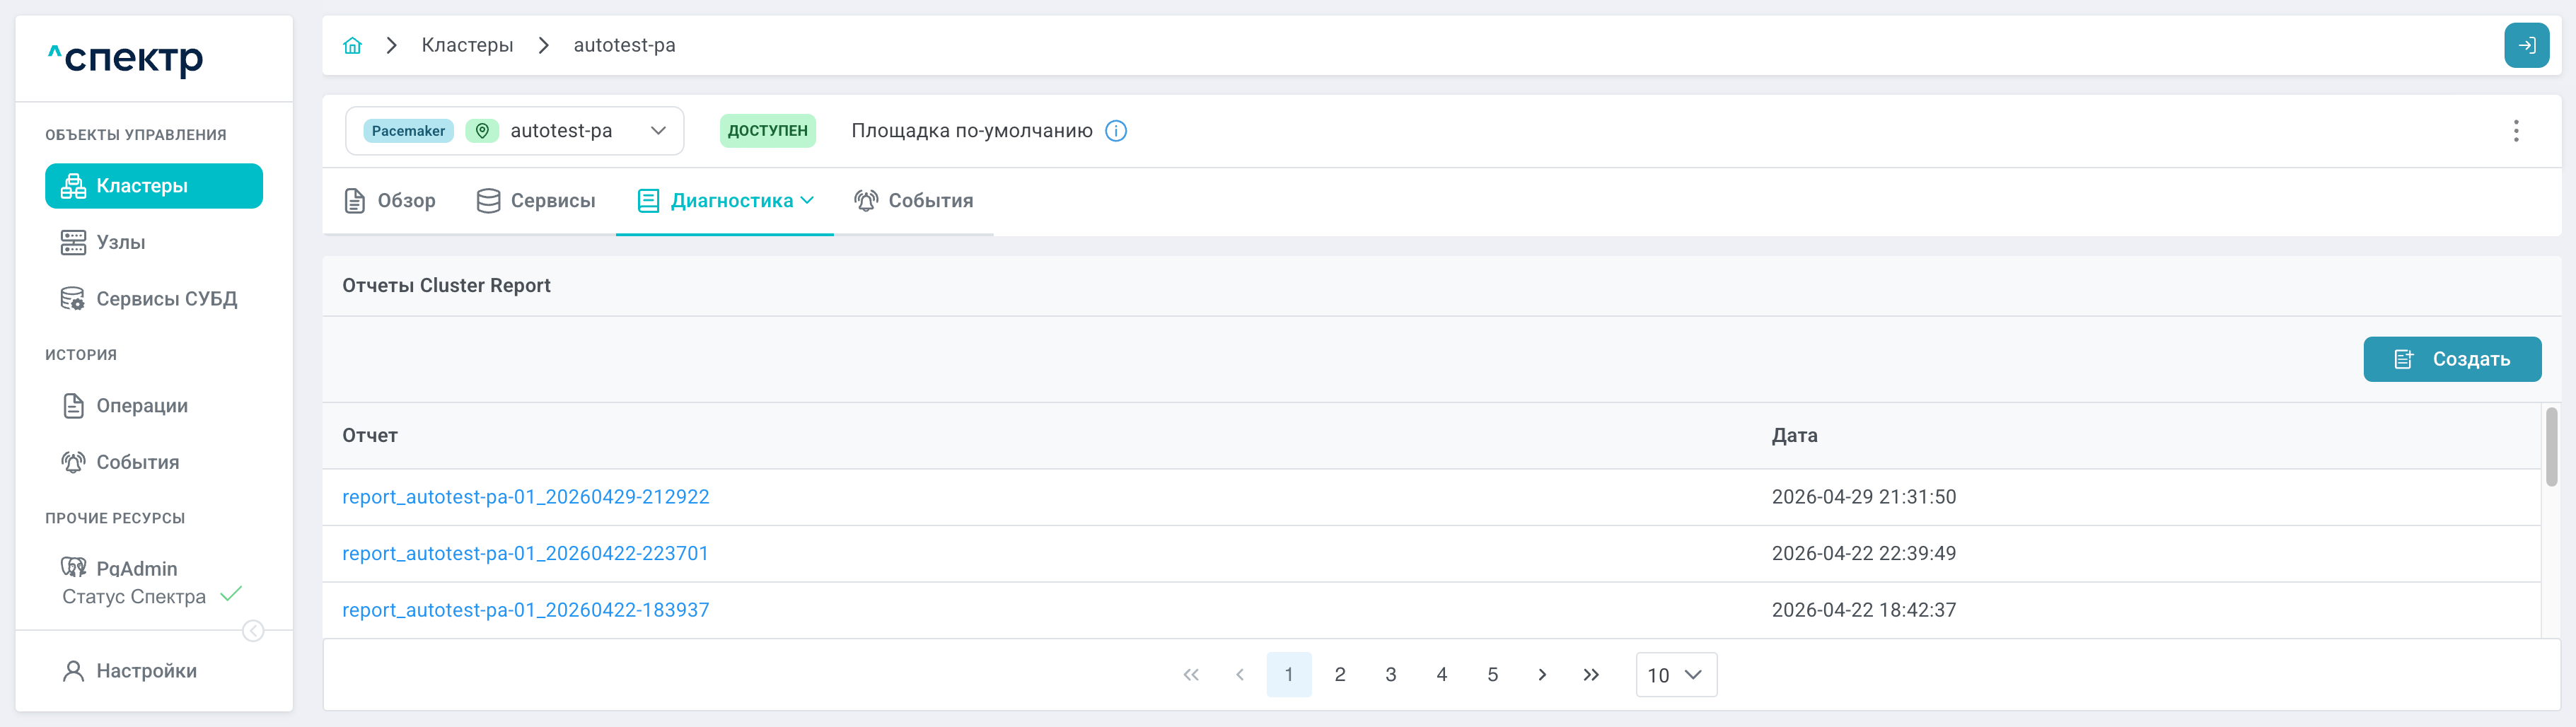Image resolution: width=2576 pixels, height=727 pixels.
Task: Open Сервисы СУБД in the sidebar
Action: (x=154, y=299)
